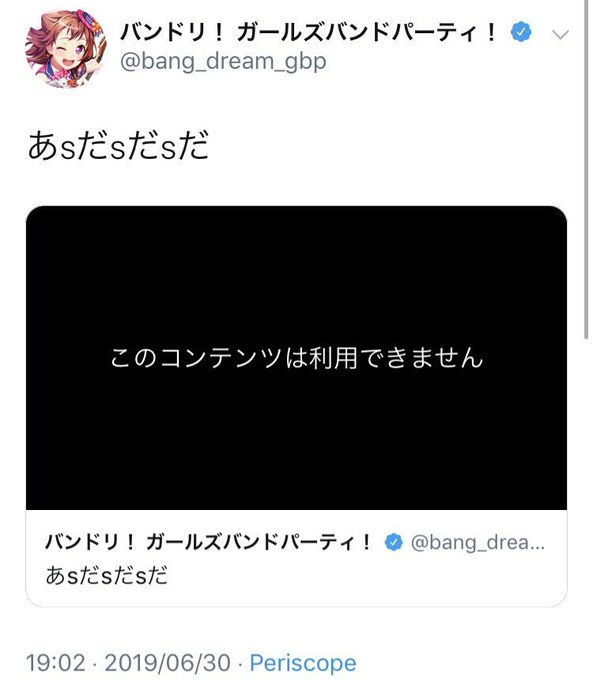Click the このコンテンツは利用できません message

[296, 358]
